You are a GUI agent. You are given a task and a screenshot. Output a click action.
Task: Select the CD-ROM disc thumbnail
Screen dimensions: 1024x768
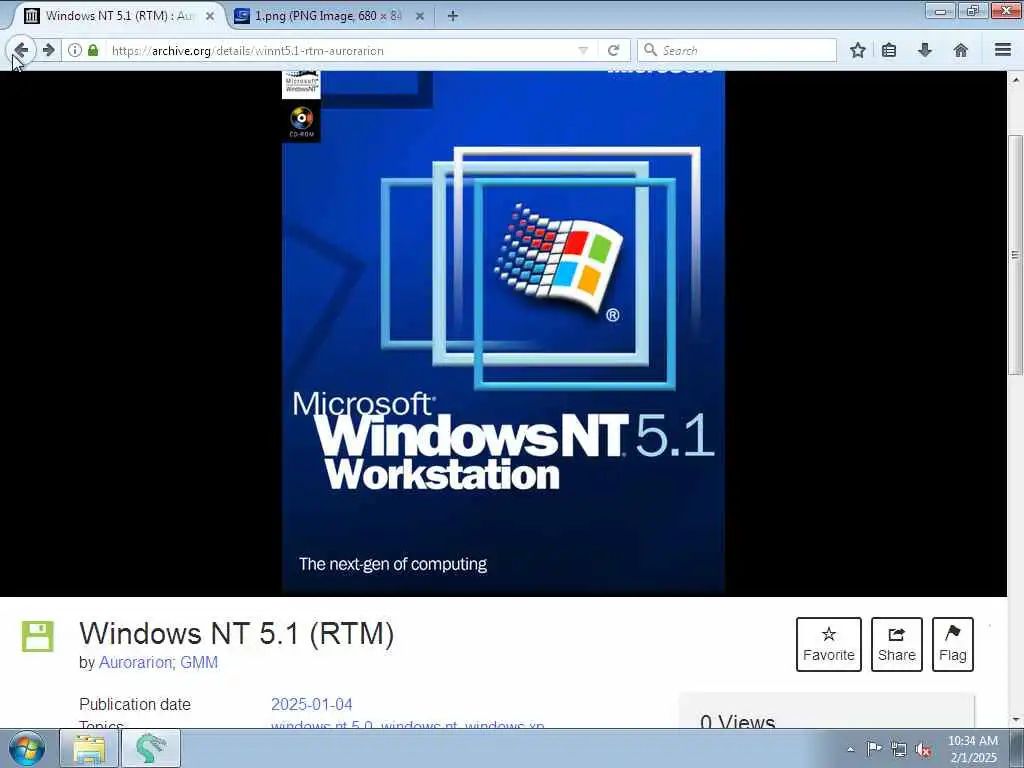[x=302, y=121]
